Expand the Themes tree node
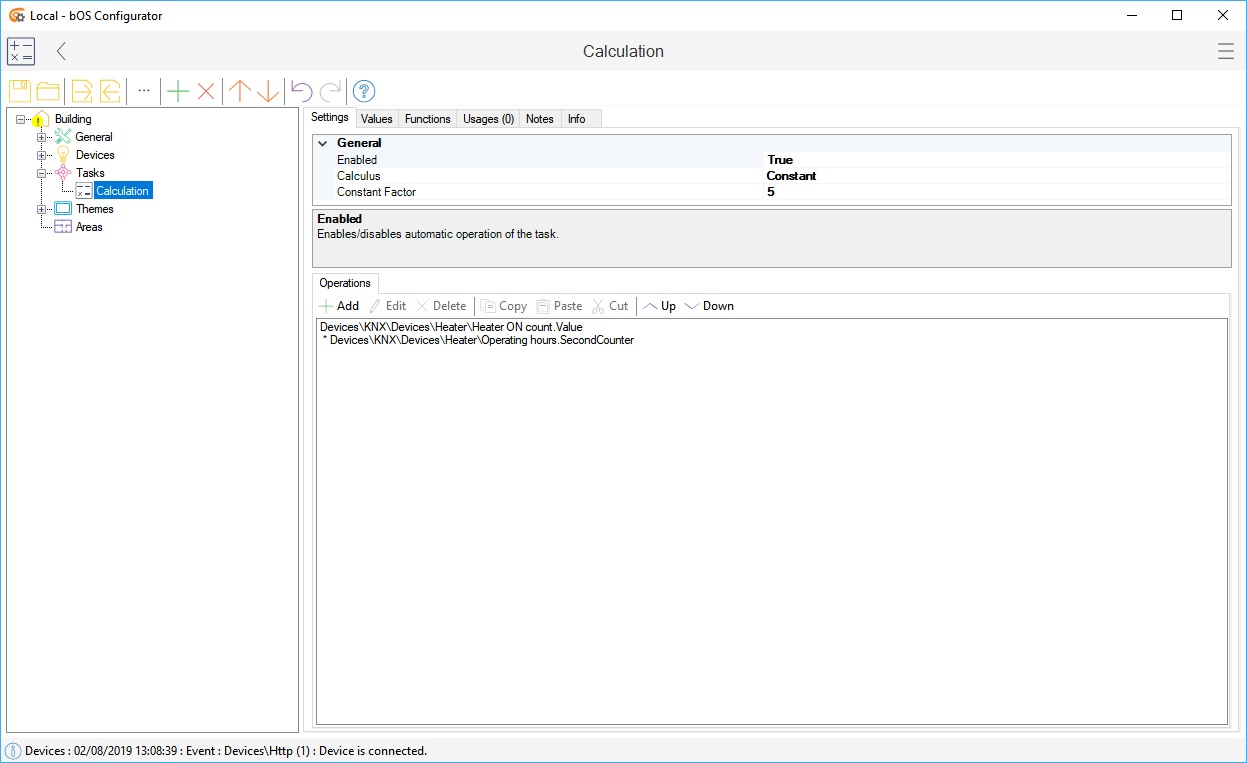 pyautogui.click(x=42, y=209)
